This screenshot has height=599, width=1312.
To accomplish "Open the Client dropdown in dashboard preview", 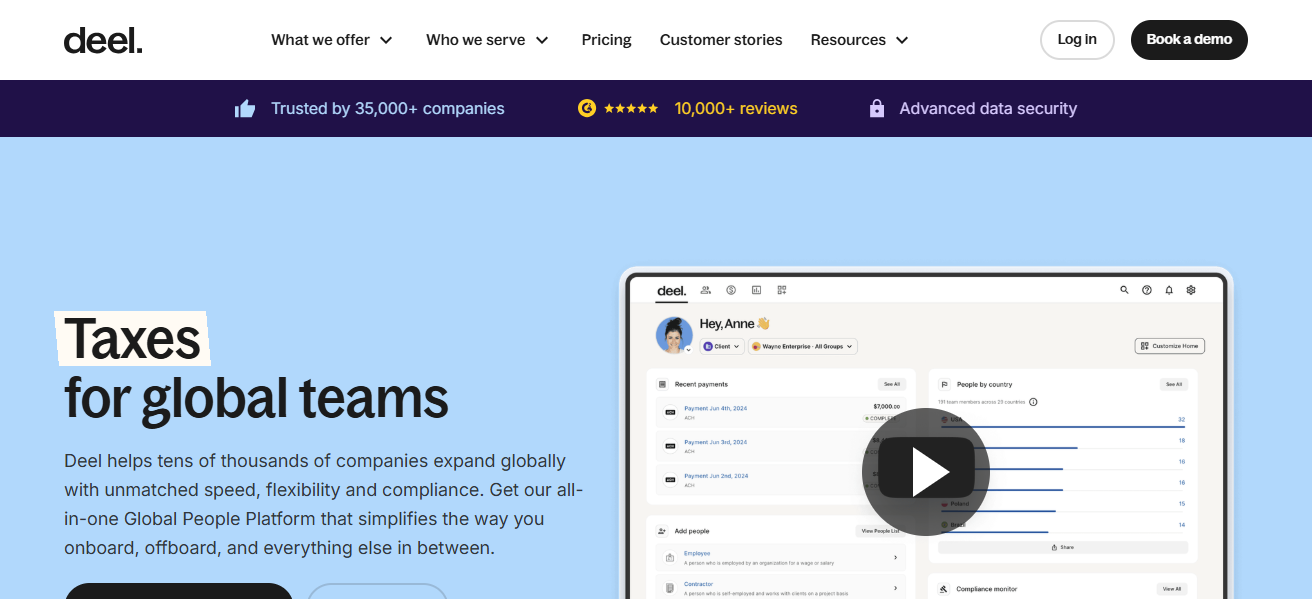I will tap(721, 346).
